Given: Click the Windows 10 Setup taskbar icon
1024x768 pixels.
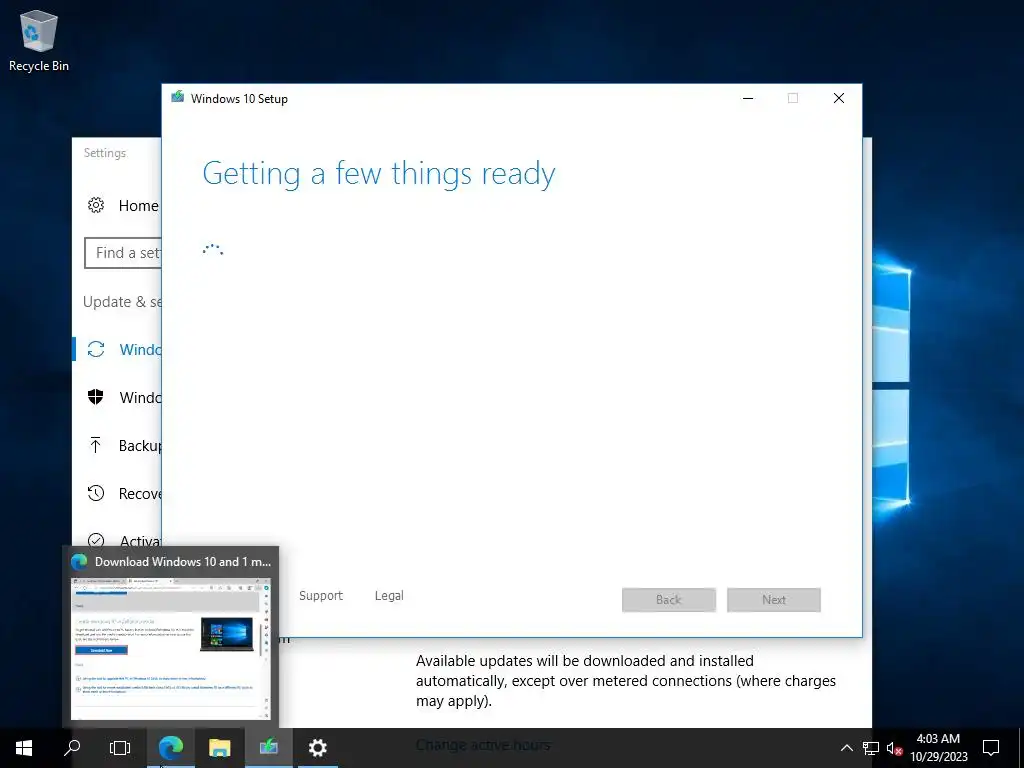Looking at the screenshot, I should click(x=268, y=748).
